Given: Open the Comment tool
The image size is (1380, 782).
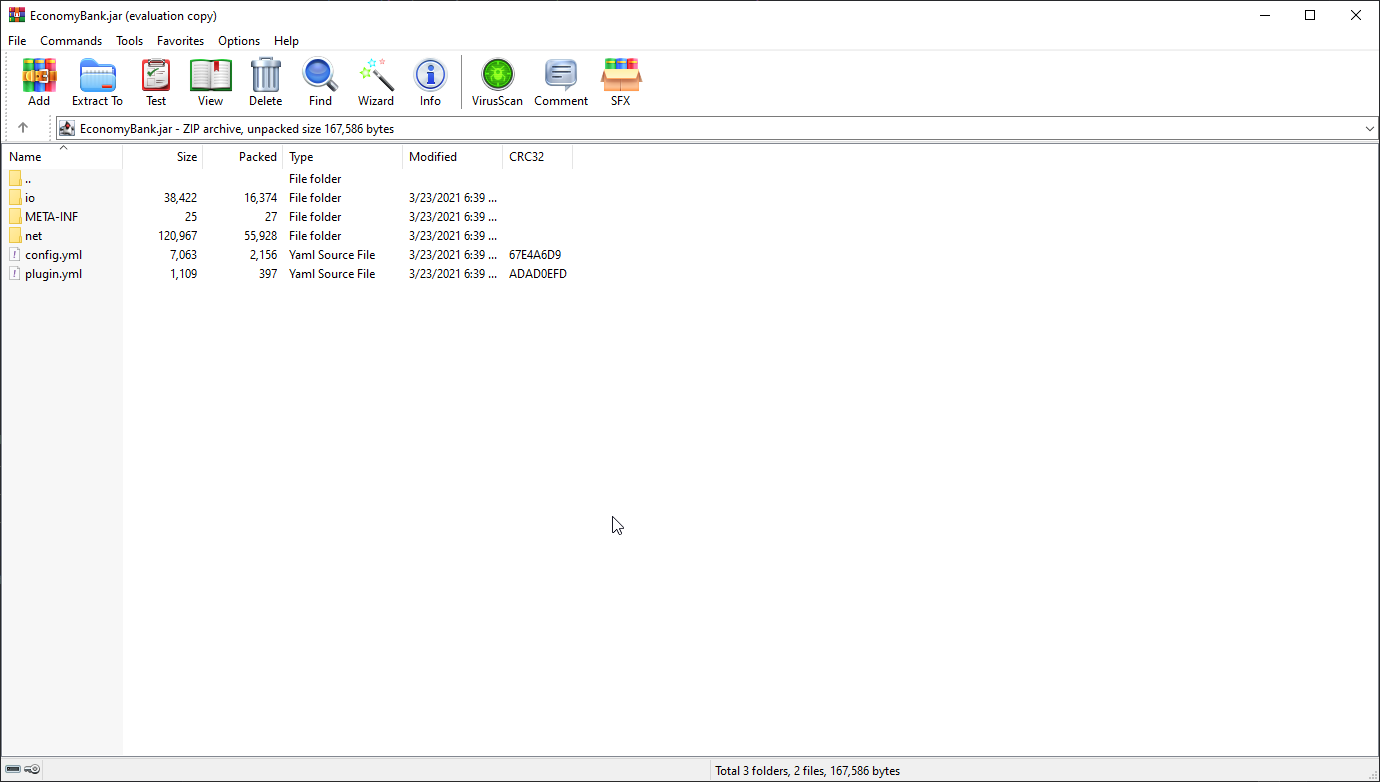Looking at the screenshot, I should click(561, 82).
